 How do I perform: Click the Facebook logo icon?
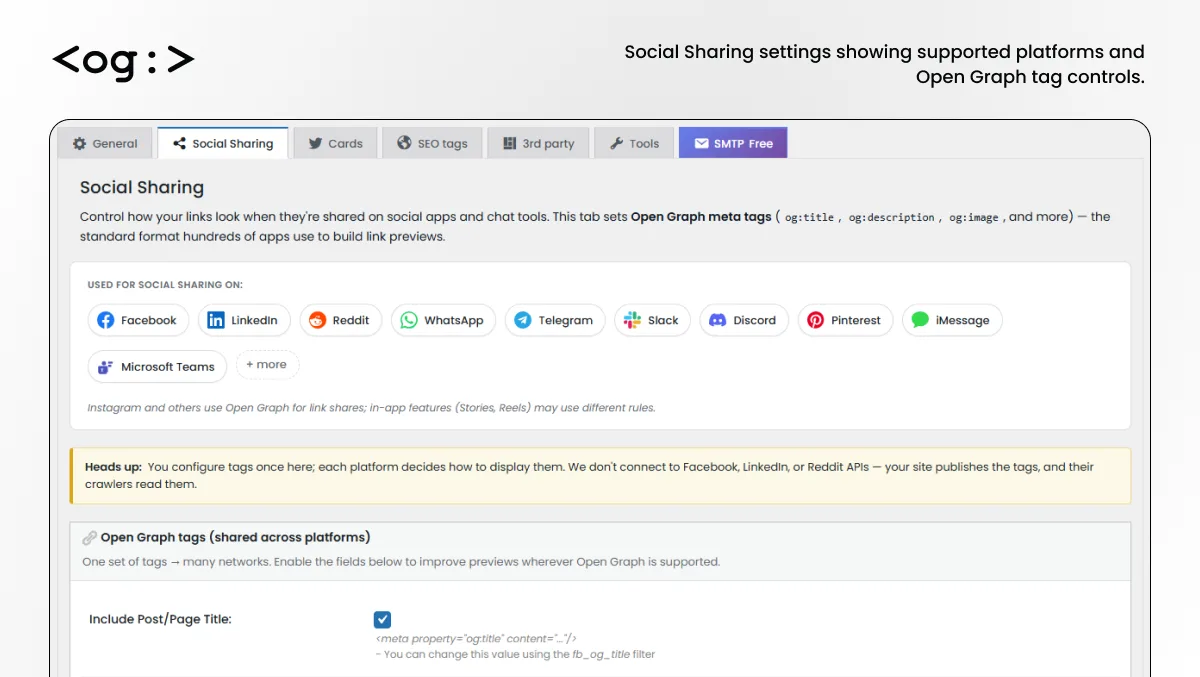[x=106, y=320]
